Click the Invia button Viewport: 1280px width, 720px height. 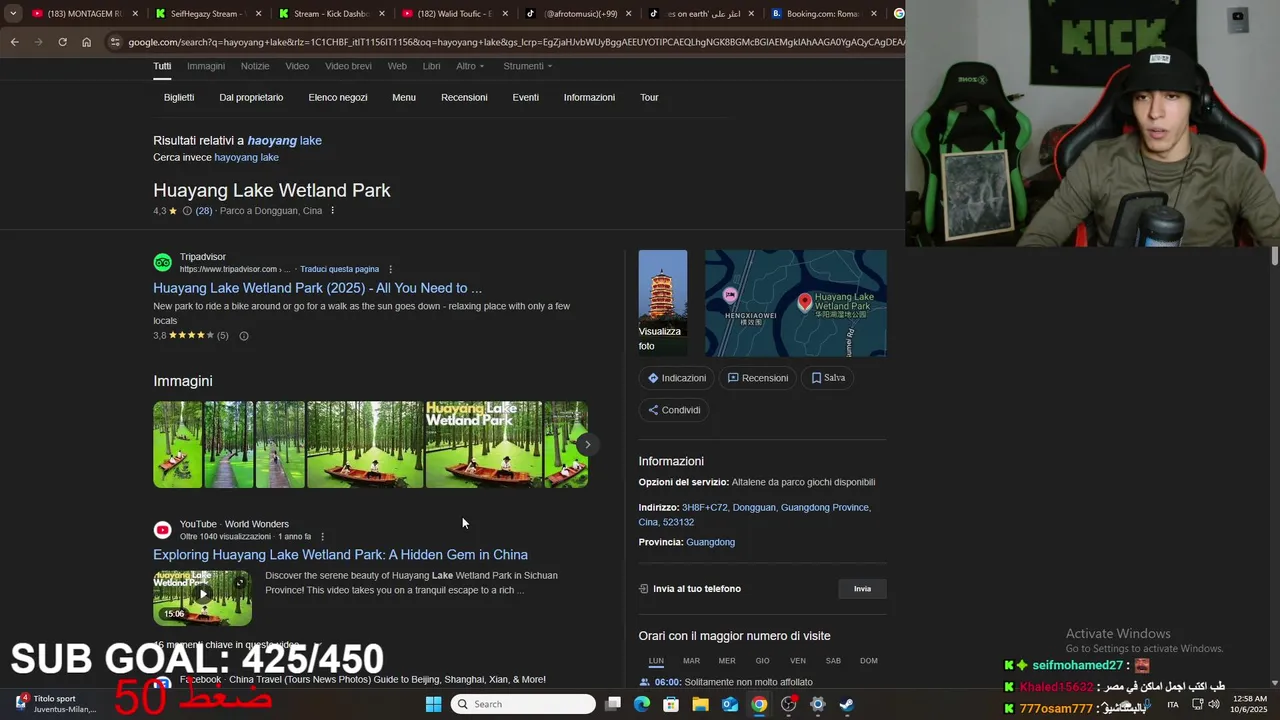(862, 589)
